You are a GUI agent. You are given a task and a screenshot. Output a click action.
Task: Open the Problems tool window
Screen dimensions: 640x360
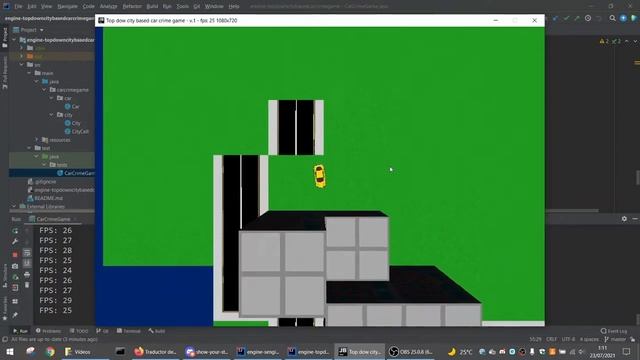coord(48,331)
